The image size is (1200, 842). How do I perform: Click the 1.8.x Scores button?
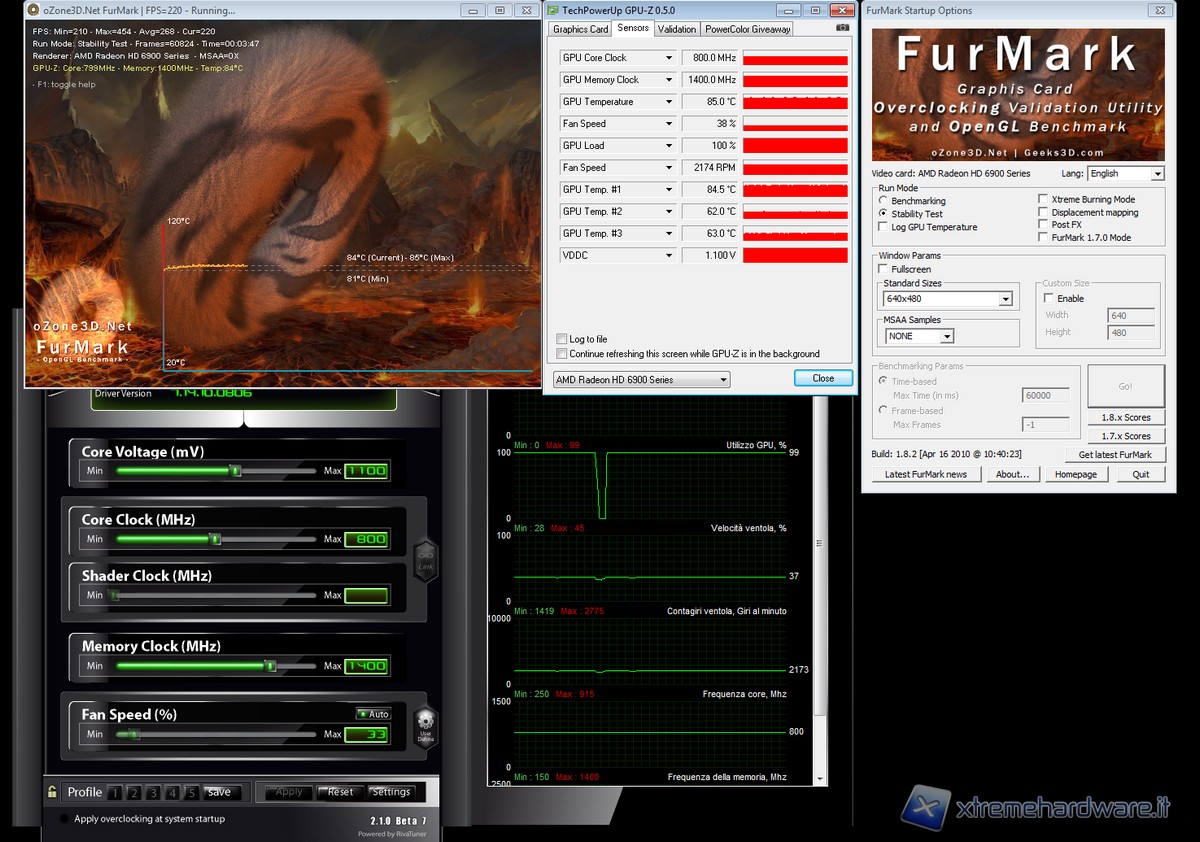[1126, 417]
